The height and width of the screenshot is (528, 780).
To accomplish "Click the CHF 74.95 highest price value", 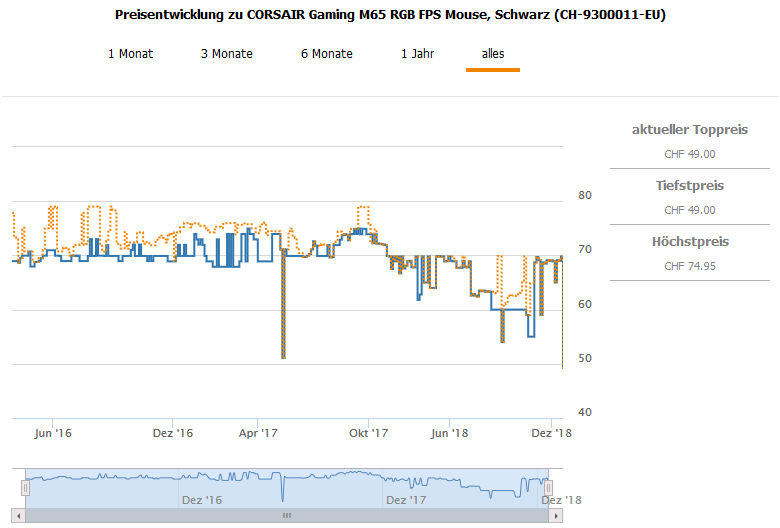I will (690, 266).
